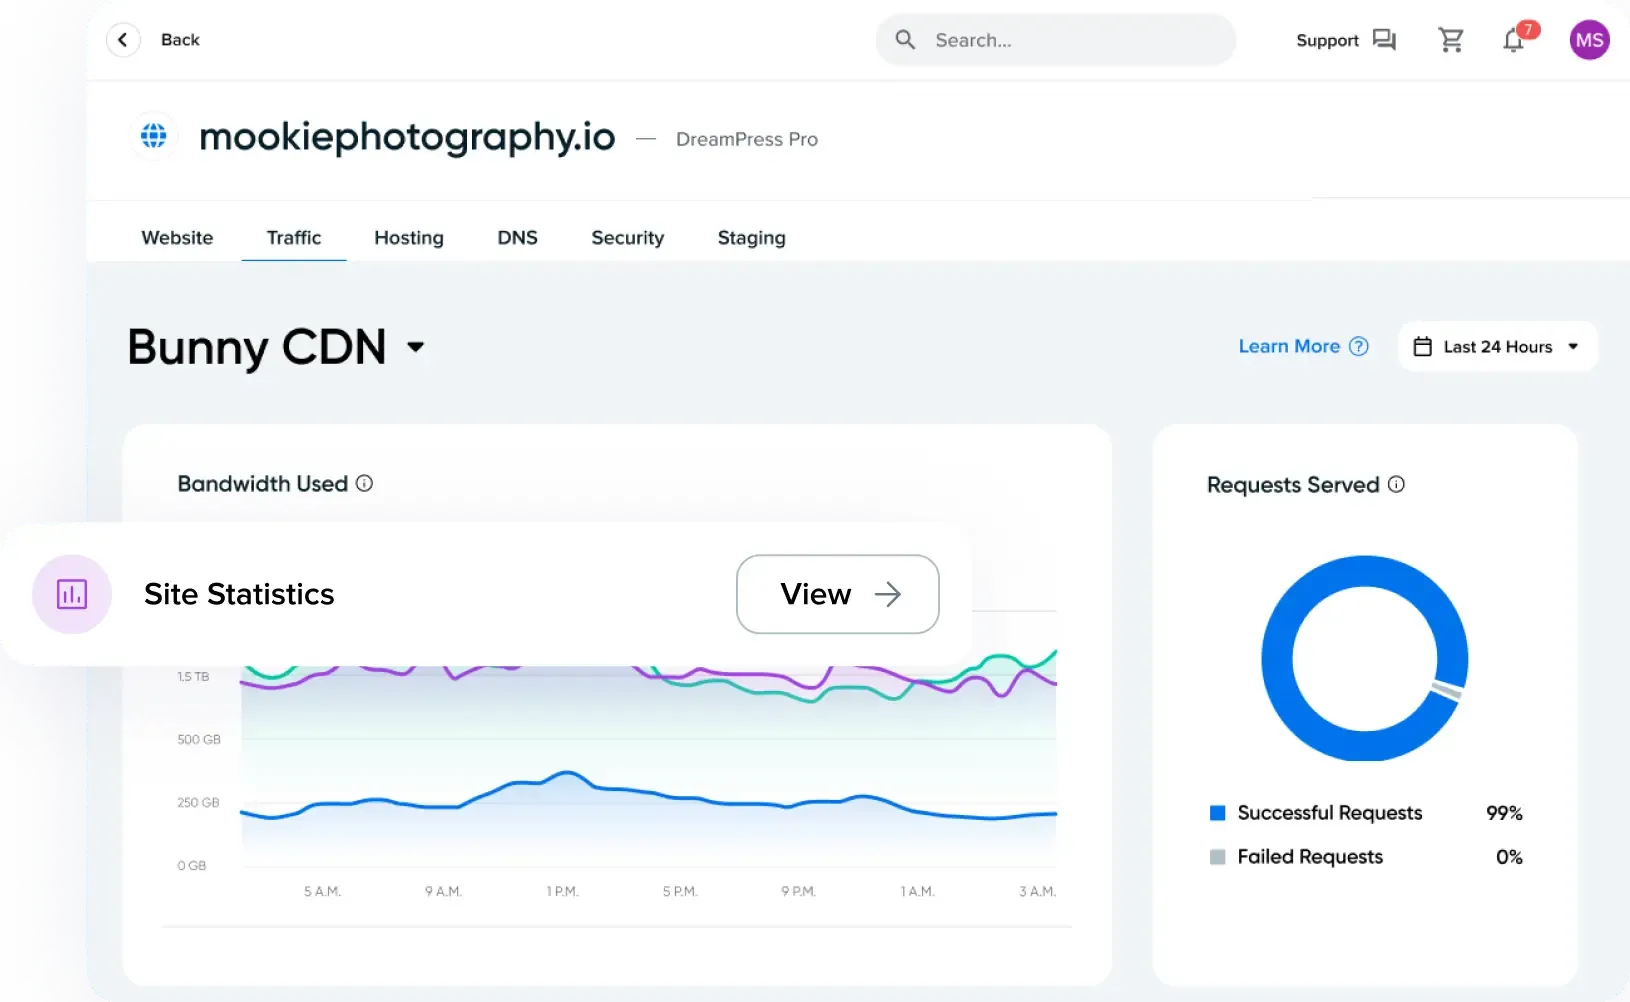Select the Traffic tab
The width and height of the screenshot is (1630, 1002).
[294, 238]
